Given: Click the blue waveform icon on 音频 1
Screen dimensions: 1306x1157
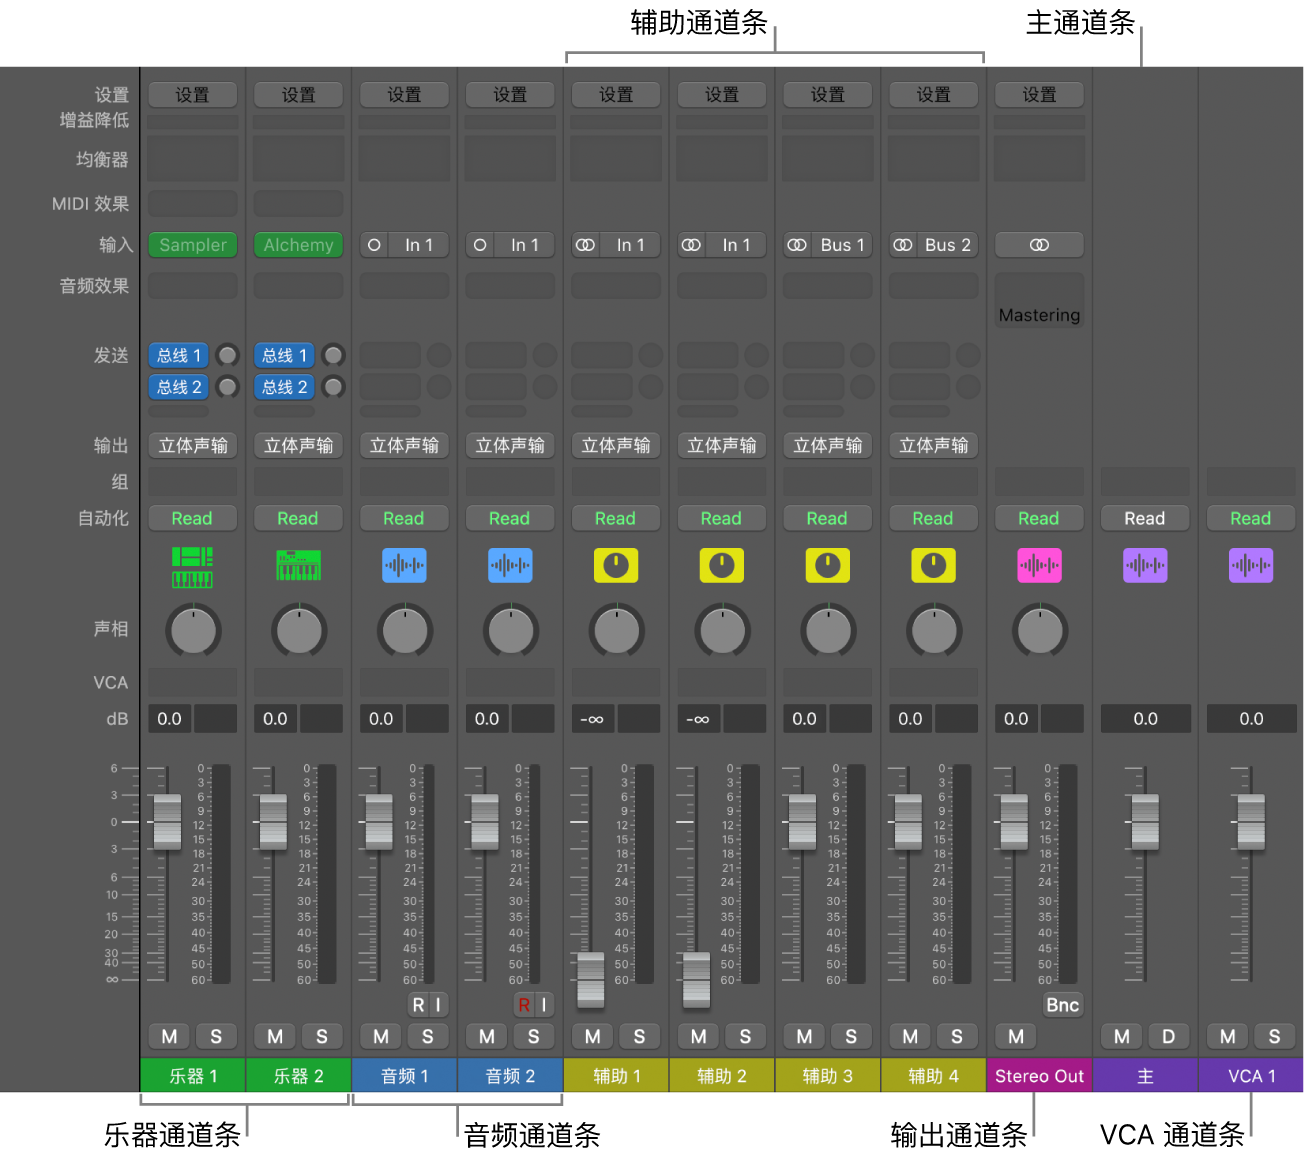Looking at the screenshot, I should pos(404,565).
